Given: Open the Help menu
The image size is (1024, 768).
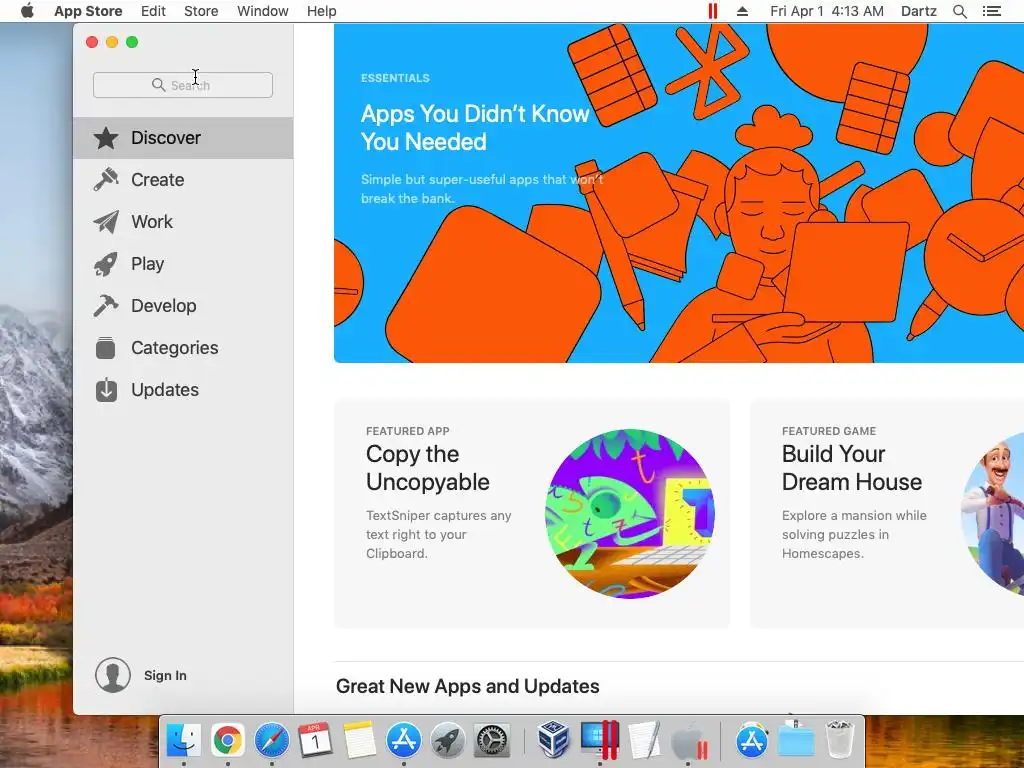Looking at the screenshot, I should (321, 11).
